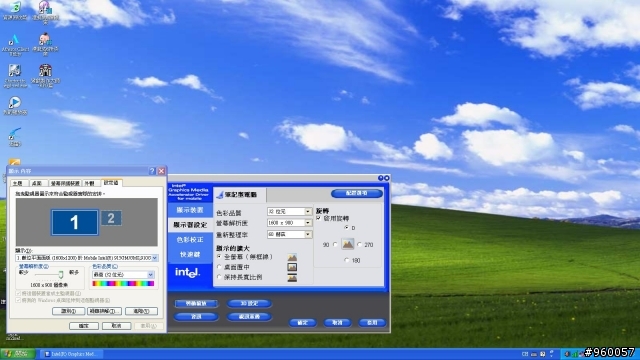Open the 螢幕解析度 1600 x 900 dropdown

tap(289, 223)
